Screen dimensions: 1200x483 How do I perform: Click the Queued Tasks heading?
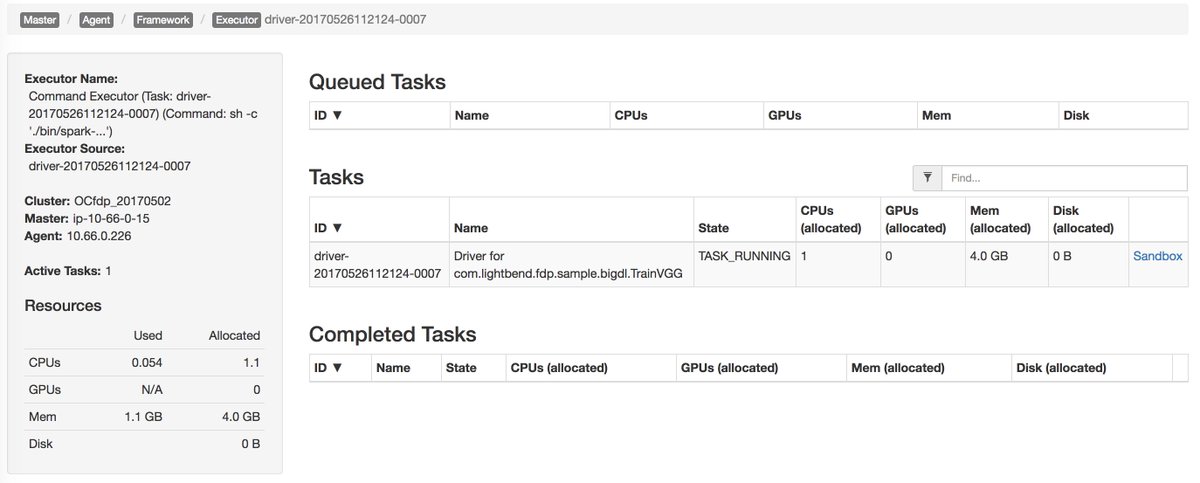pos(377,82)
